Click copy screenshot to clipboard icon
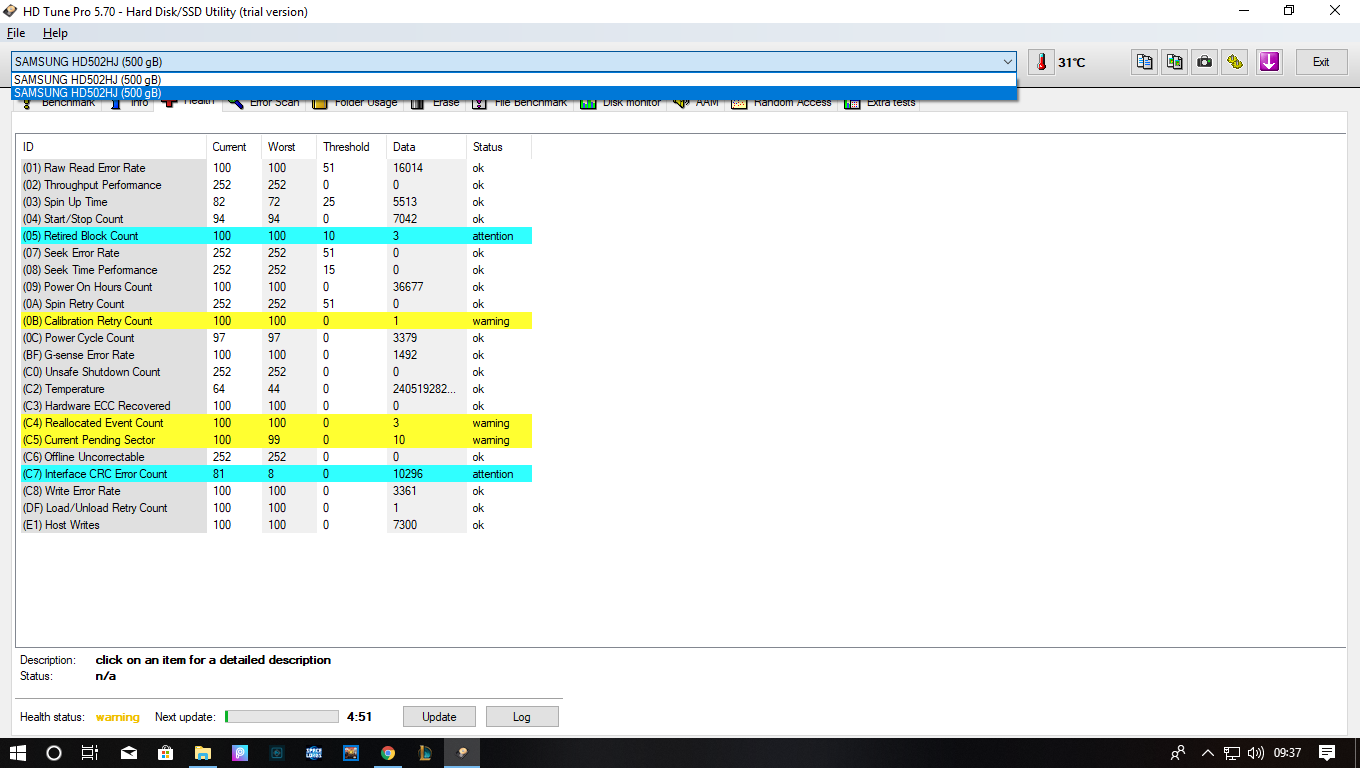Screen dimensions: 1360x768 click(1175, 62)
